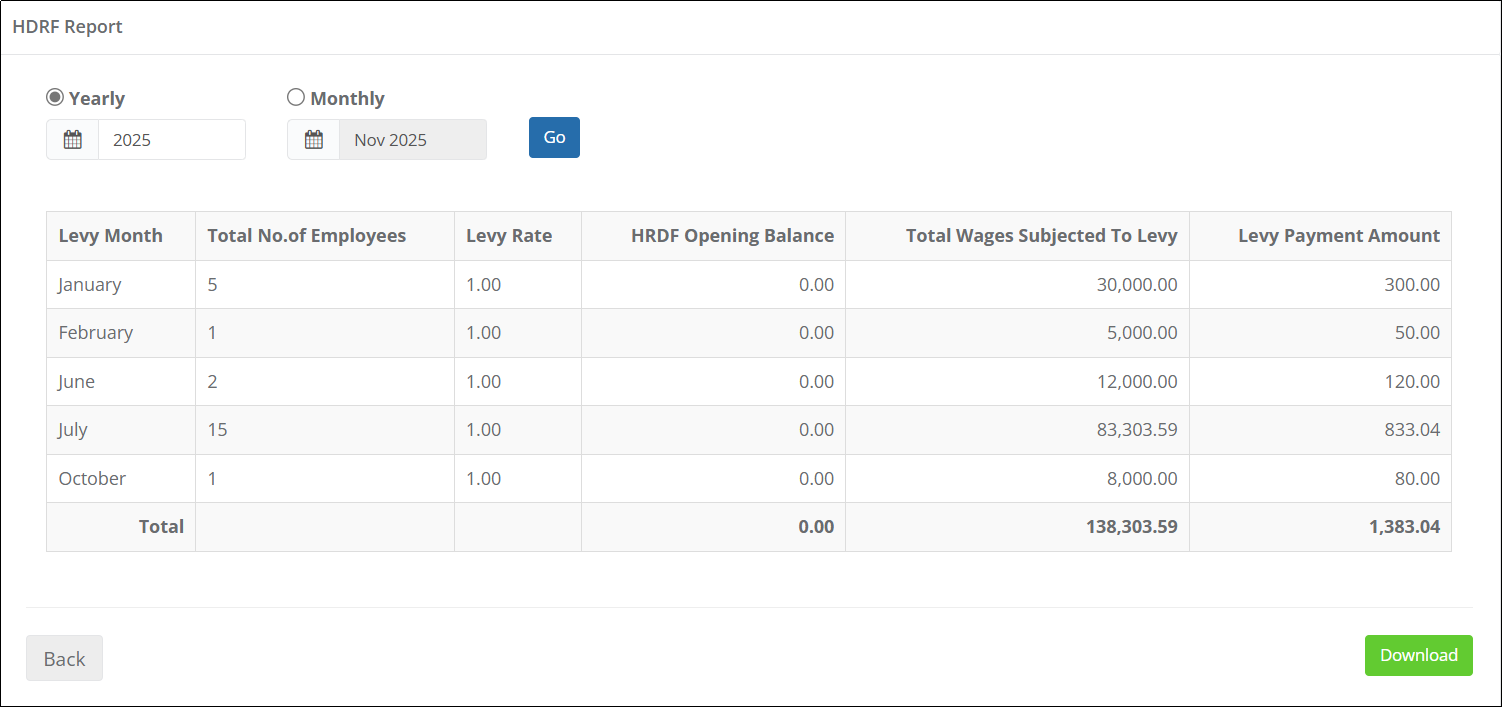
Task: Select the July levy month row
Action: pyautogui.click(x=749, y=430)
